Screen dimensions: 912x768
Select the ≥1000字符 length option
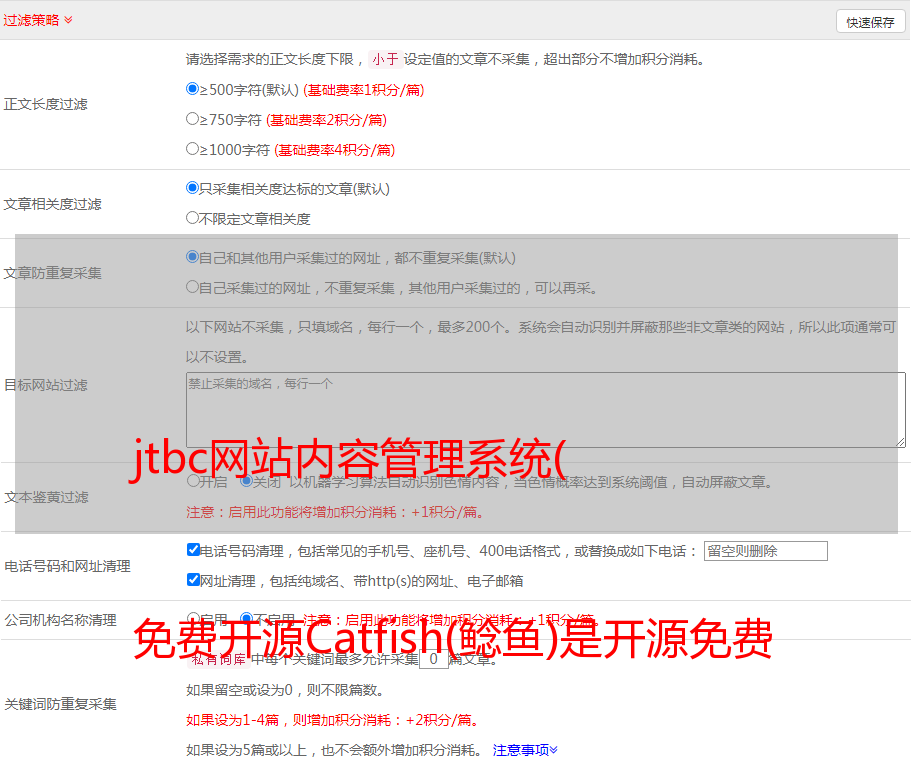(x=192, y=148)
